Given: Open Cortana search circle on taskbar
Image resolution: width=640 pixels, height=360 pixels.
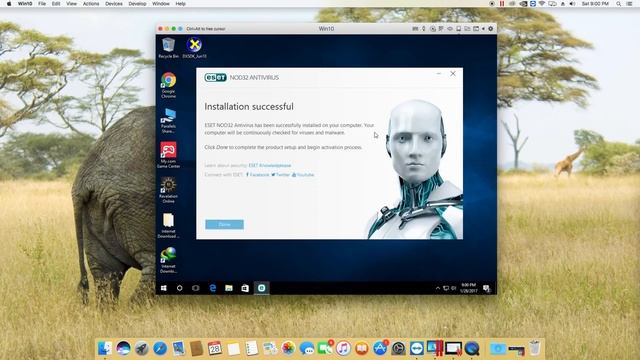Looking at the screenshot, I should 180,288.
